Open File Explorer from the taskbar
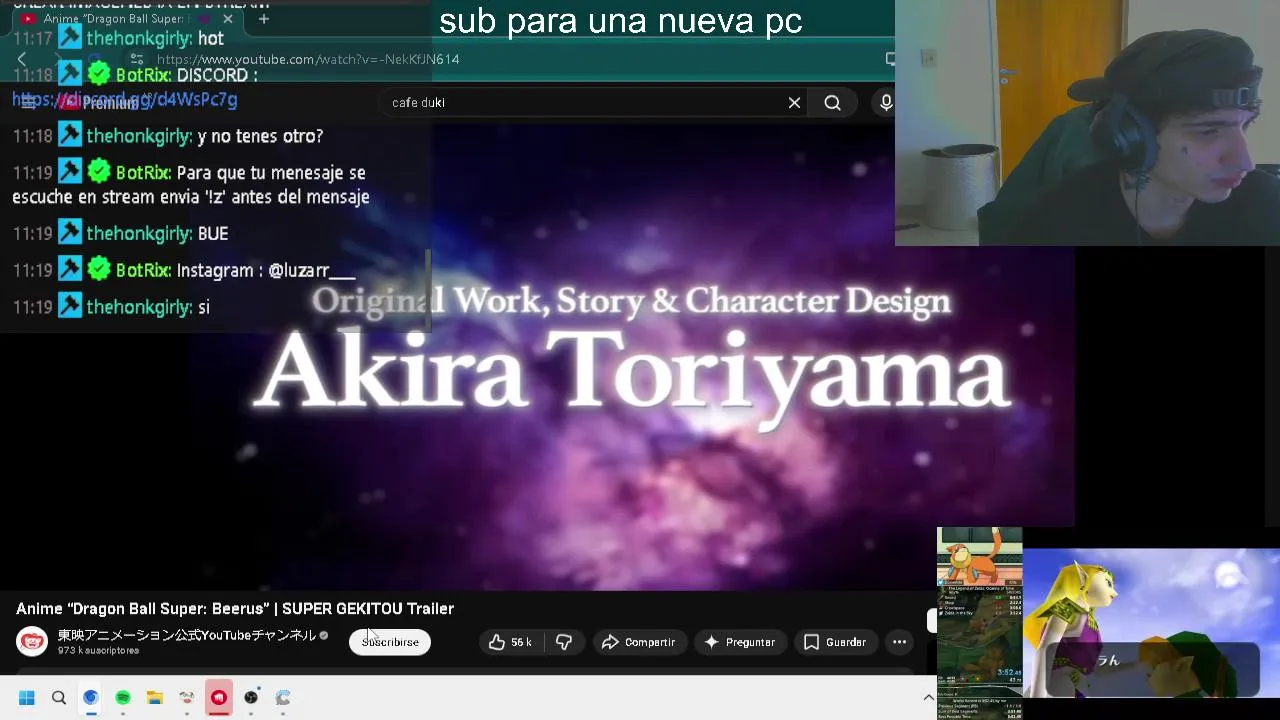Screen dimensions: 1280x720 point(155,698)
